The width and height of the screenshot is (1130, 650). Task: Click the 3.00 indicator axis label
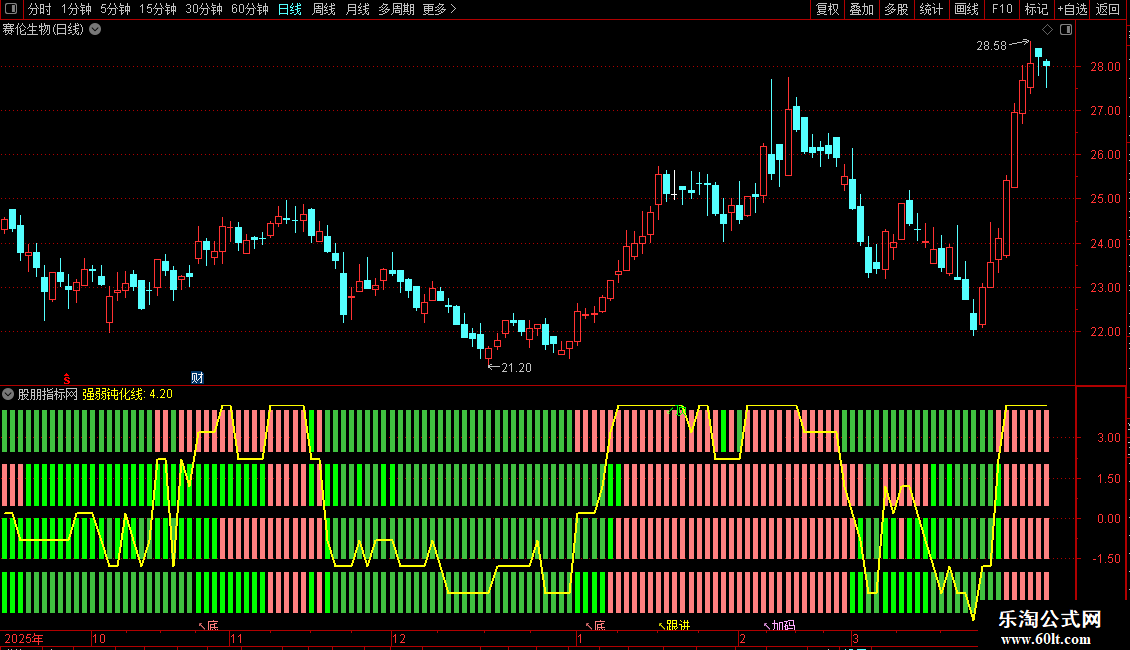1108,438
